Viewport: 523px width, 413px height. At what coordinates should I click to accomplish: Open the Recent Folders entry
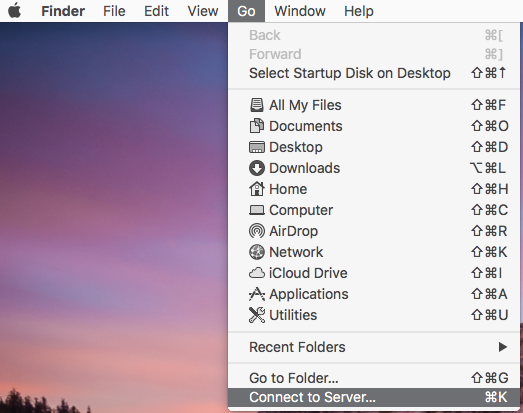coord(374,347)
